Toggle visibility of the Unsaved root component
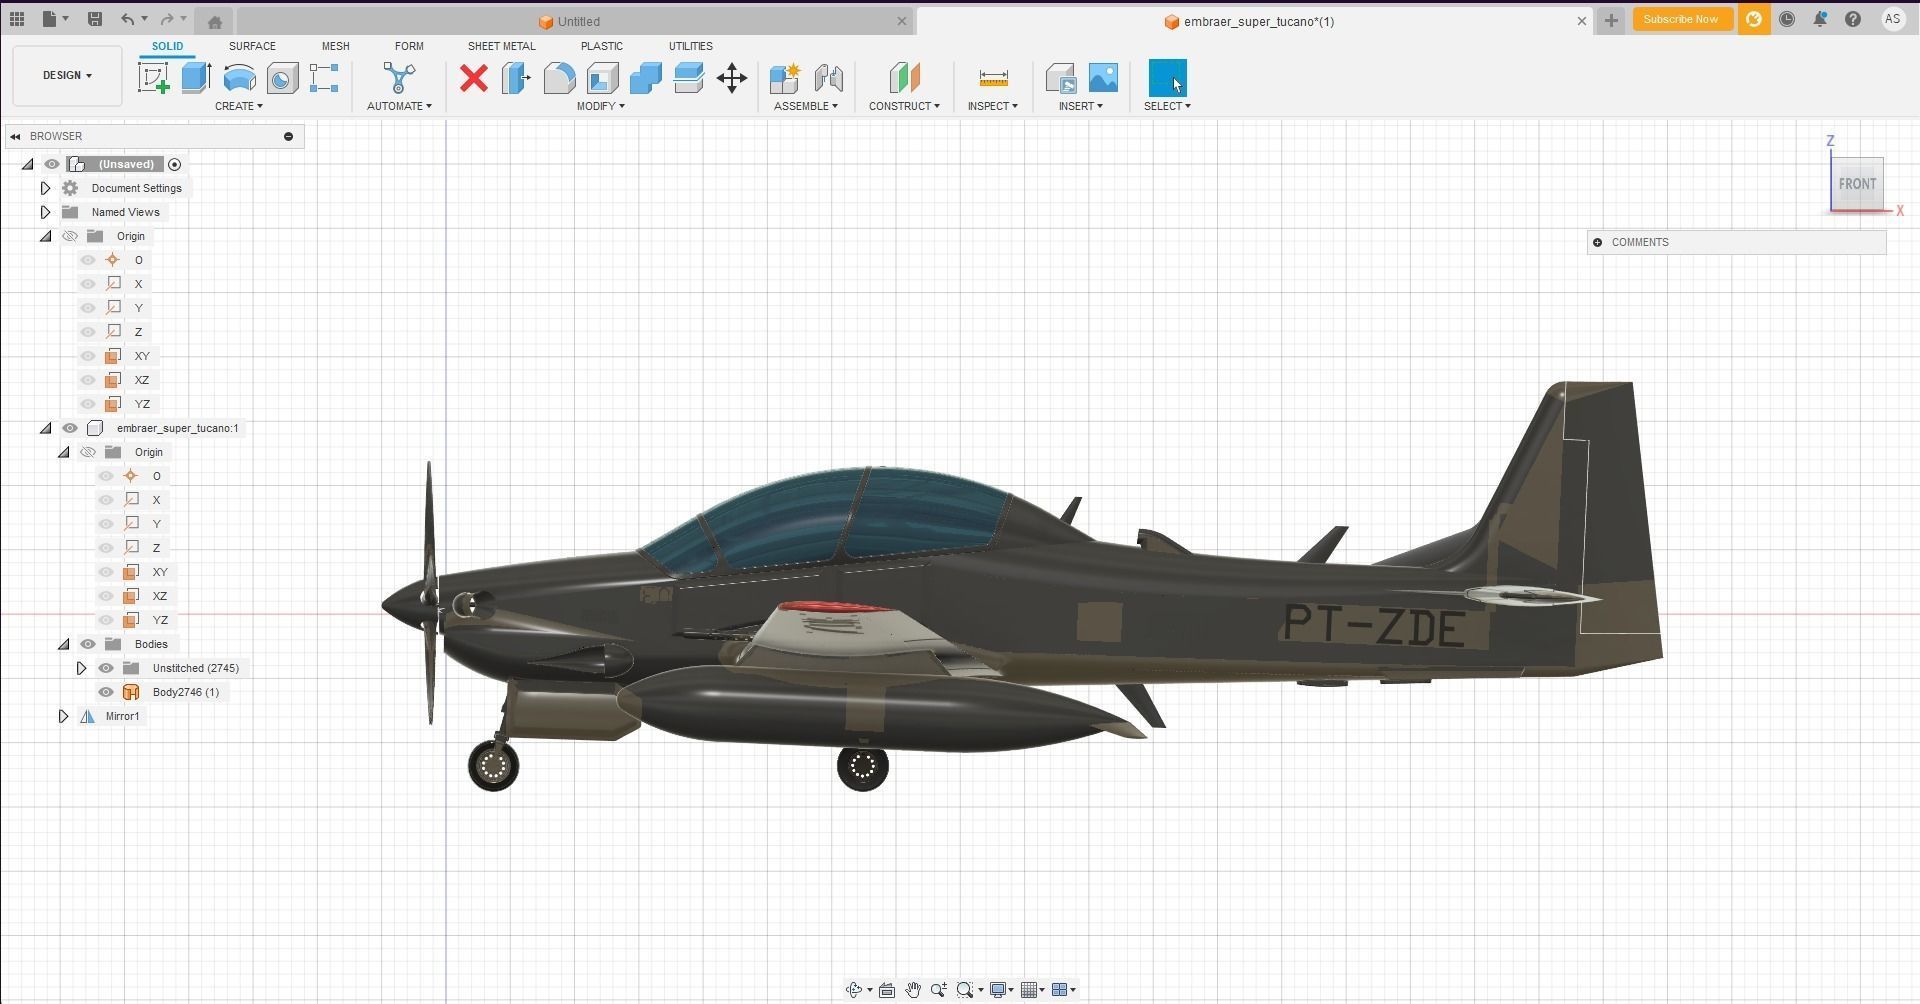Screen dimensions: 1920x1004 [52, 164]
